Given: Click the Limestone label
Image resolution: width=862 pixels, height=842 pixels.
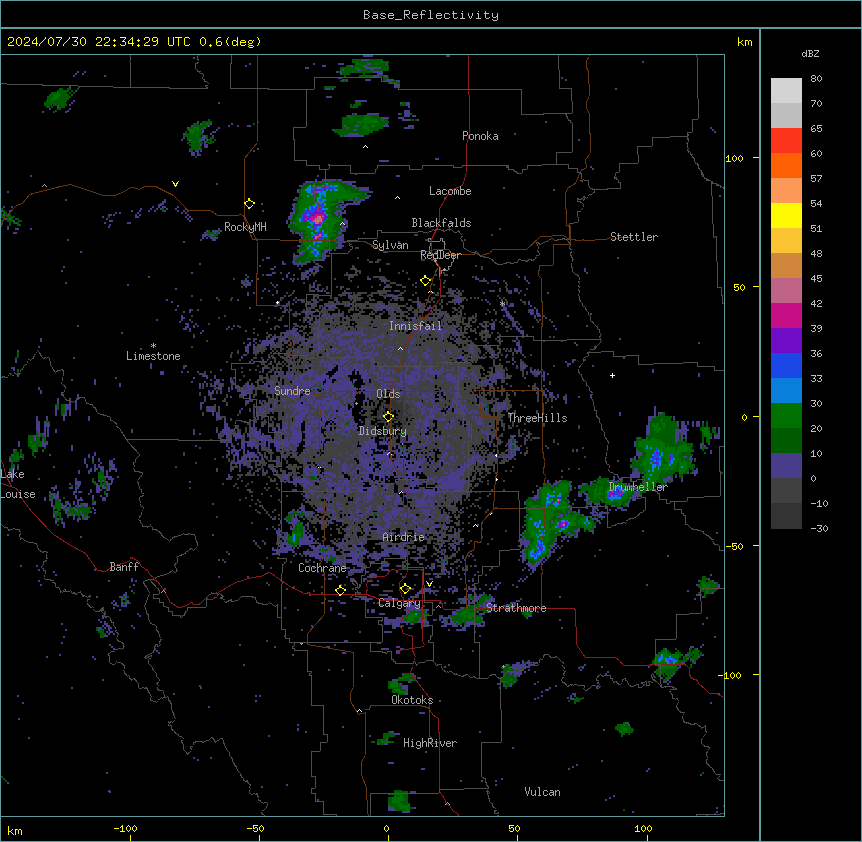Looking at the screenshot, I should coord(153,356).
